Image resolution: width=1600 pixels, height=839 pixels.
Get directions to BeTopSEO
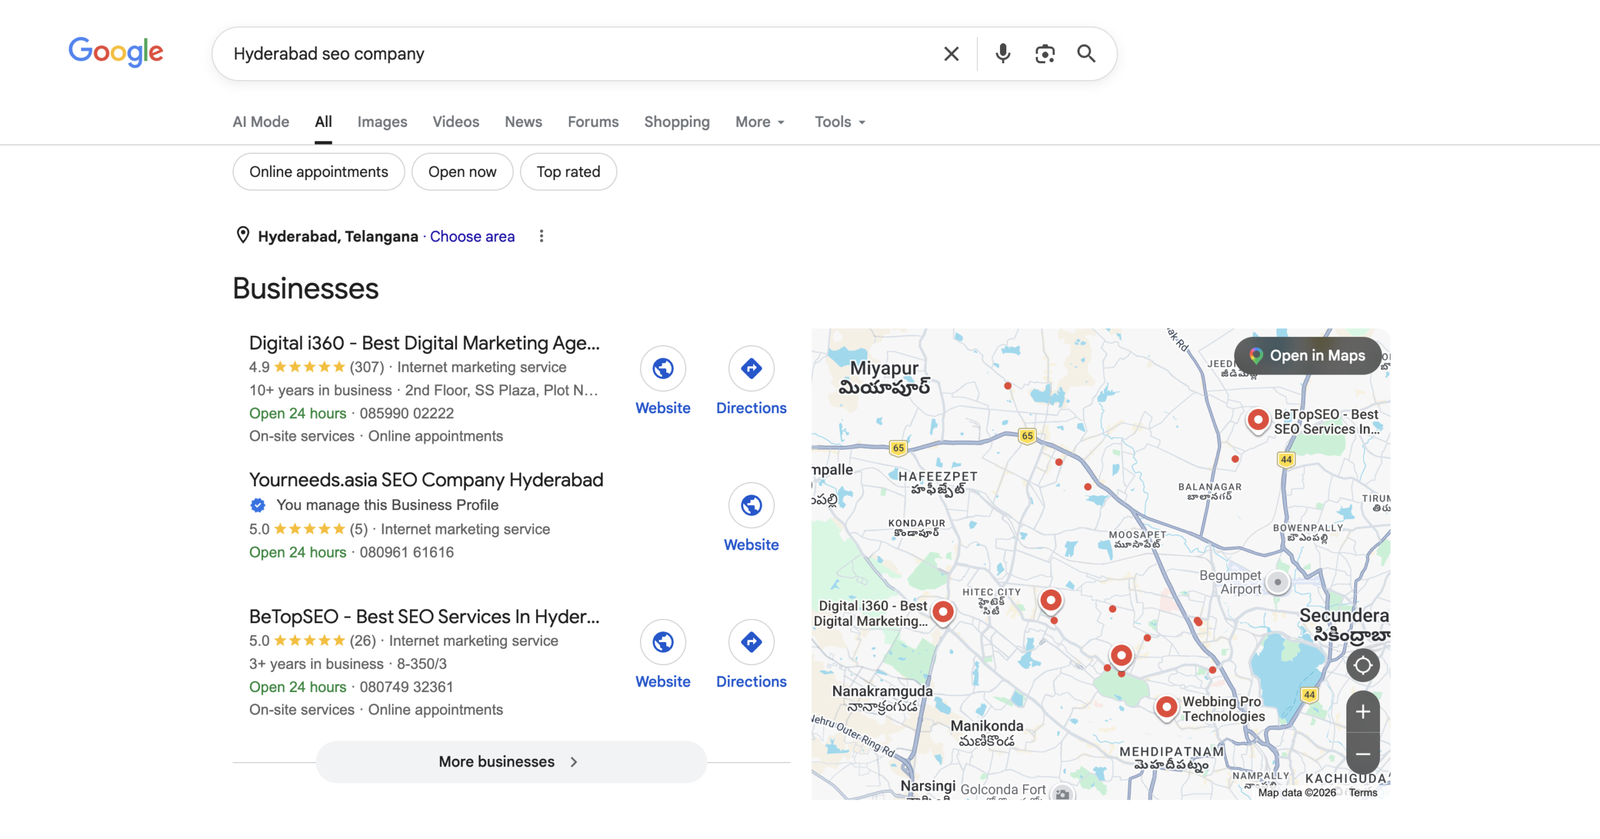[x=751, y=642]
